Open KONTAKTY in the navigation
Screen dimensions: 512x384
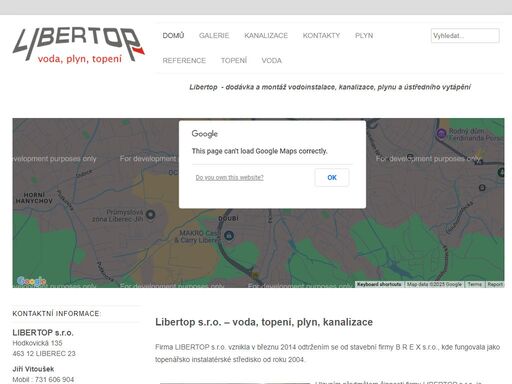pyautogui.click(x=321, y=35)
